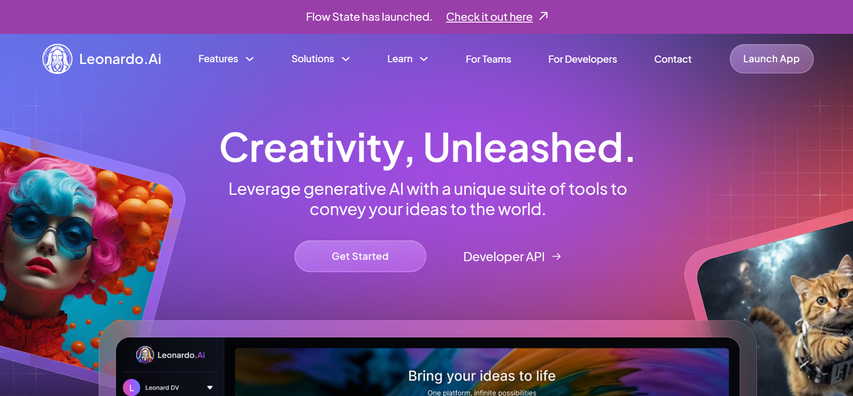Open the Check it out here link

pos(489,17)
